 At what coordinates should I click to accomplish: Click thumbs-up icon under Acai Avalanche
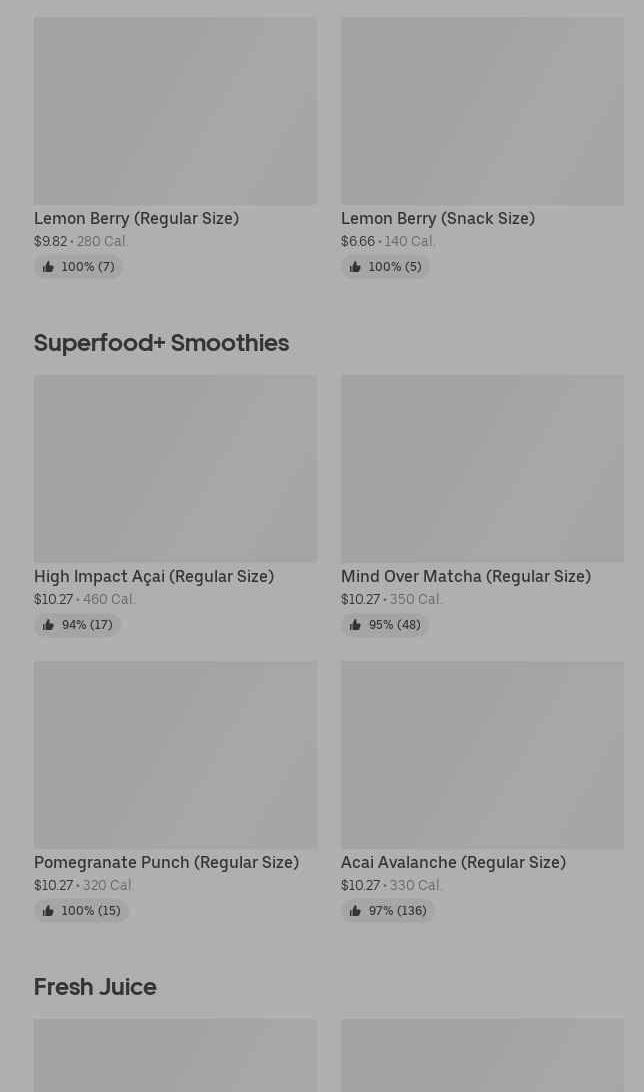tap(355, 911)
